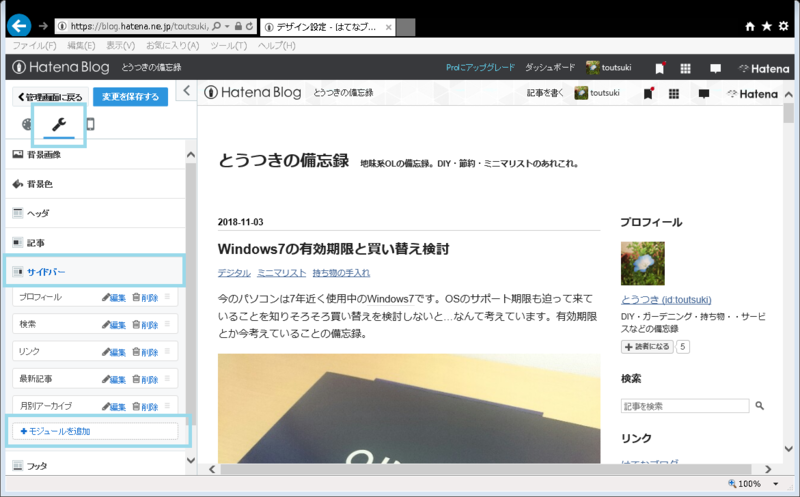This screenshot has height=497, width=800.
Task: Collapse the サイドバー section
Action: (x=95, y=272)
